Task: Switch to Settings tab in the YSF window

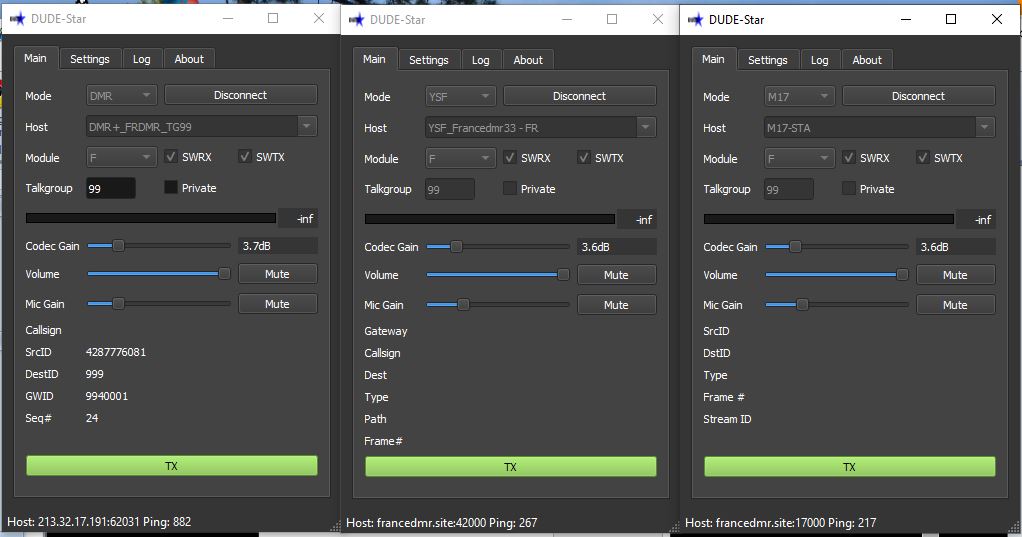Action: 429,60
